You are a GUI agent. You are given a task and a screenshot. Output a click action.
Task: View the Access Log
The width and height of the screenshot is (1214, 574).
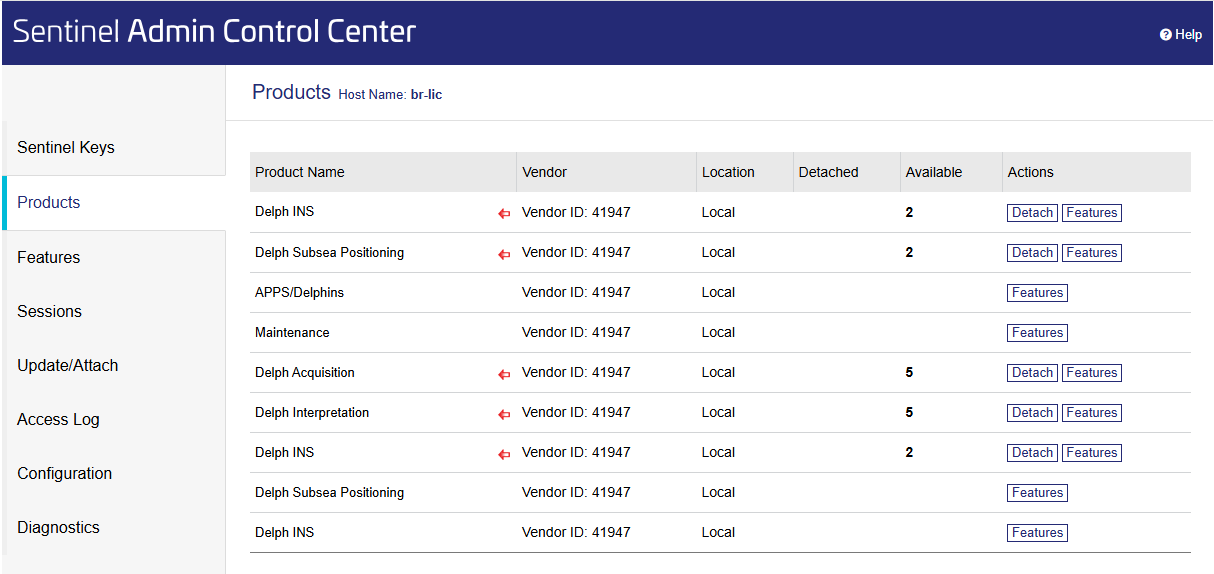point(58,419)
